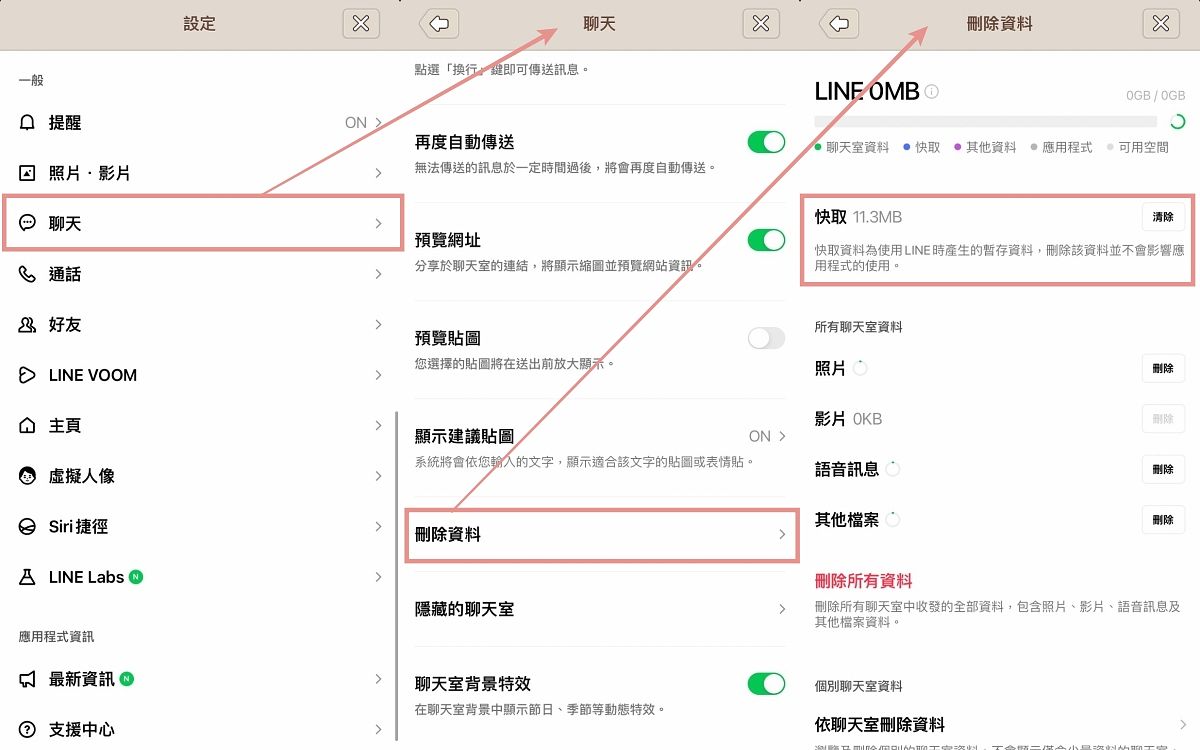
Task: Click the bell icon next to 提醒
Action: [28, 123]
